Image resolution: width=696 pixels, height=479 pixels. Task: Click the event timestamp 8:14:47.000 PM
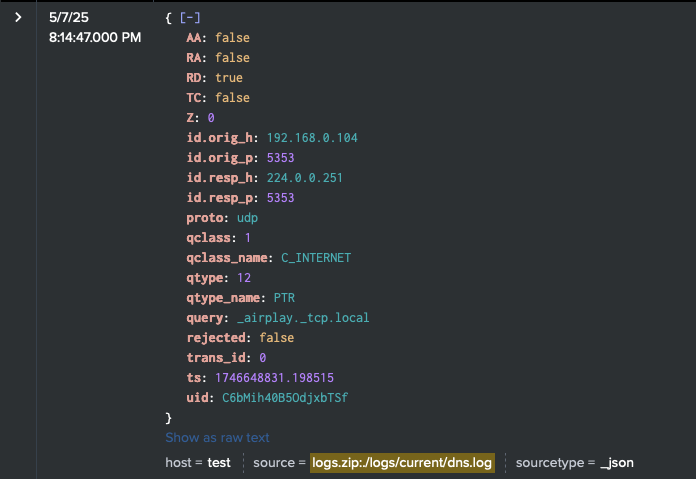[95, 37]
